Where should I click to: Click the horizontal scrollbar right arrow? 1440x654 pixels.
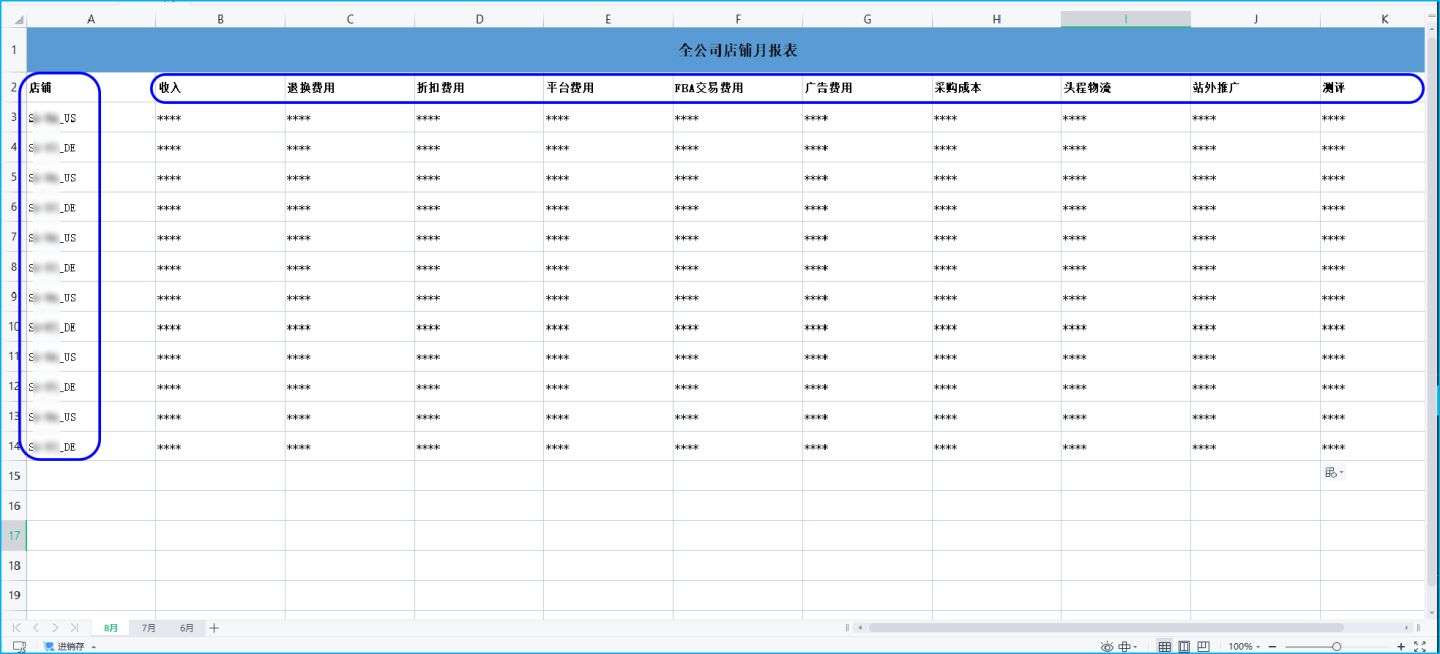coord(1408,627)
